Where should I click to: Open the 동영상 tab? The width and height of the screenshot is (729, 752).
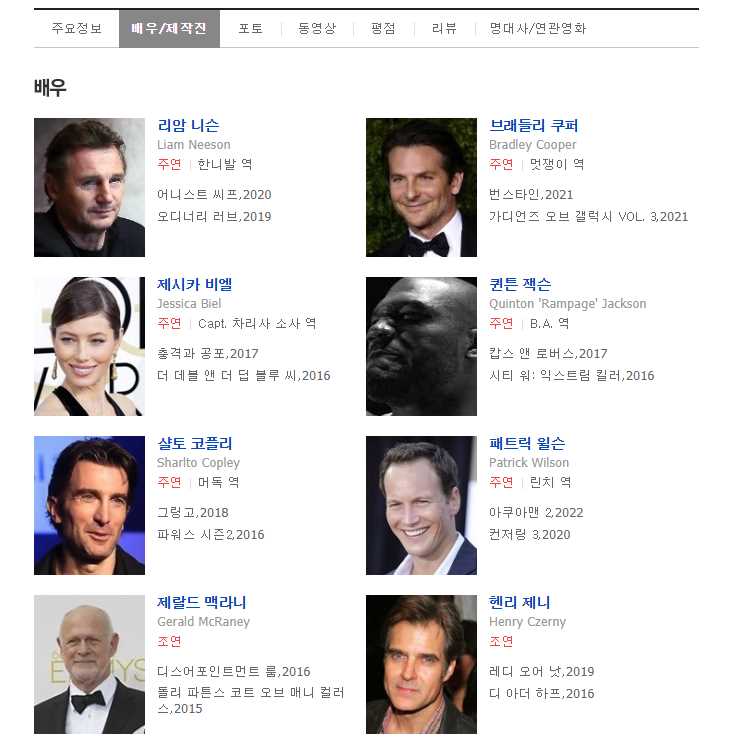coord(317,28)
